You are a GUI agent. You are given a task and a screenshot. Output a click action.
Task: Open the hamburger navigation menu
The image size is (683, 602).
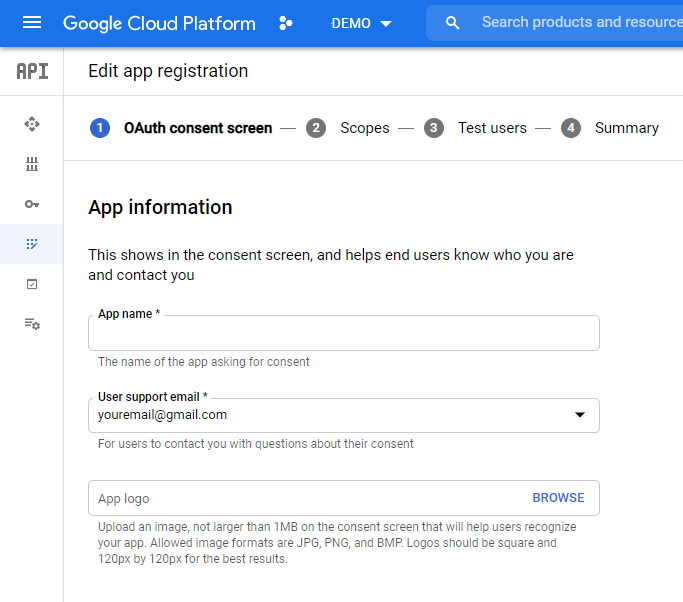click(x=32, y=22)
